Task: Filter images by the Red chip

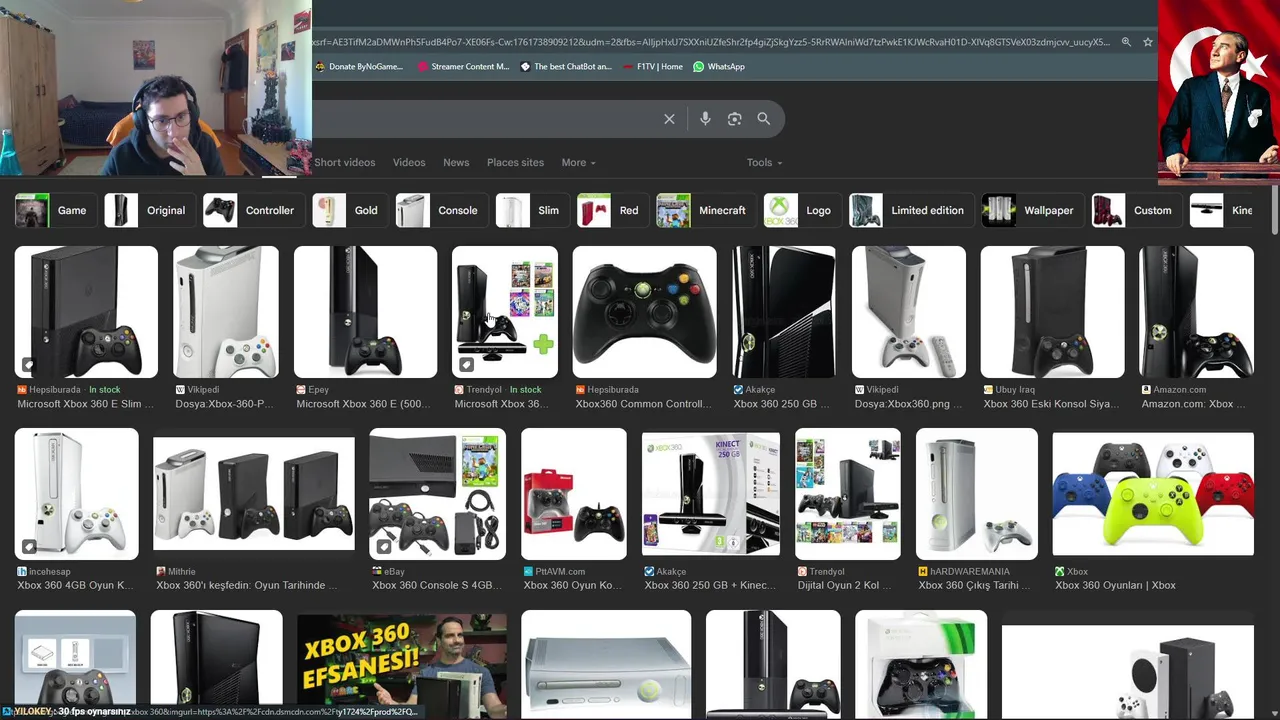Action: (x=613, y=210)
